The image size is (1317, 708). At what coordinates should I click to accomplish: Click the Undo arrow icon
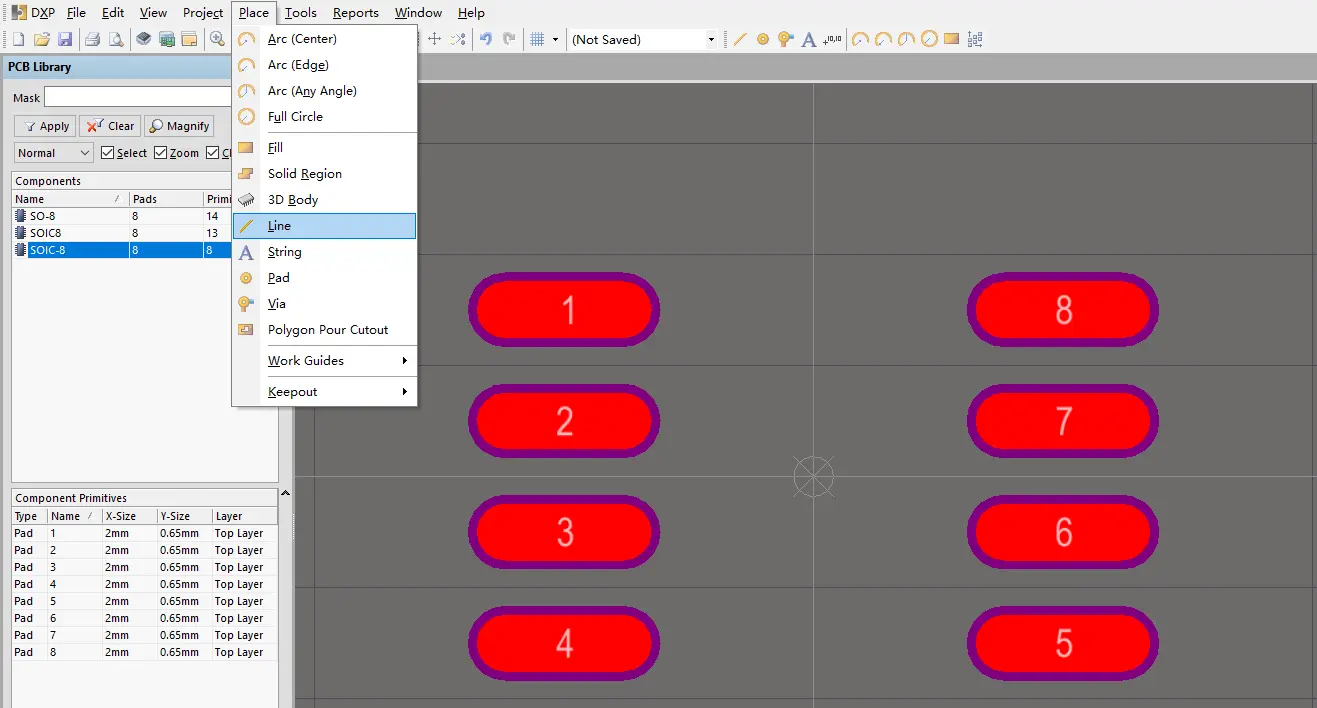coord(486,40)
